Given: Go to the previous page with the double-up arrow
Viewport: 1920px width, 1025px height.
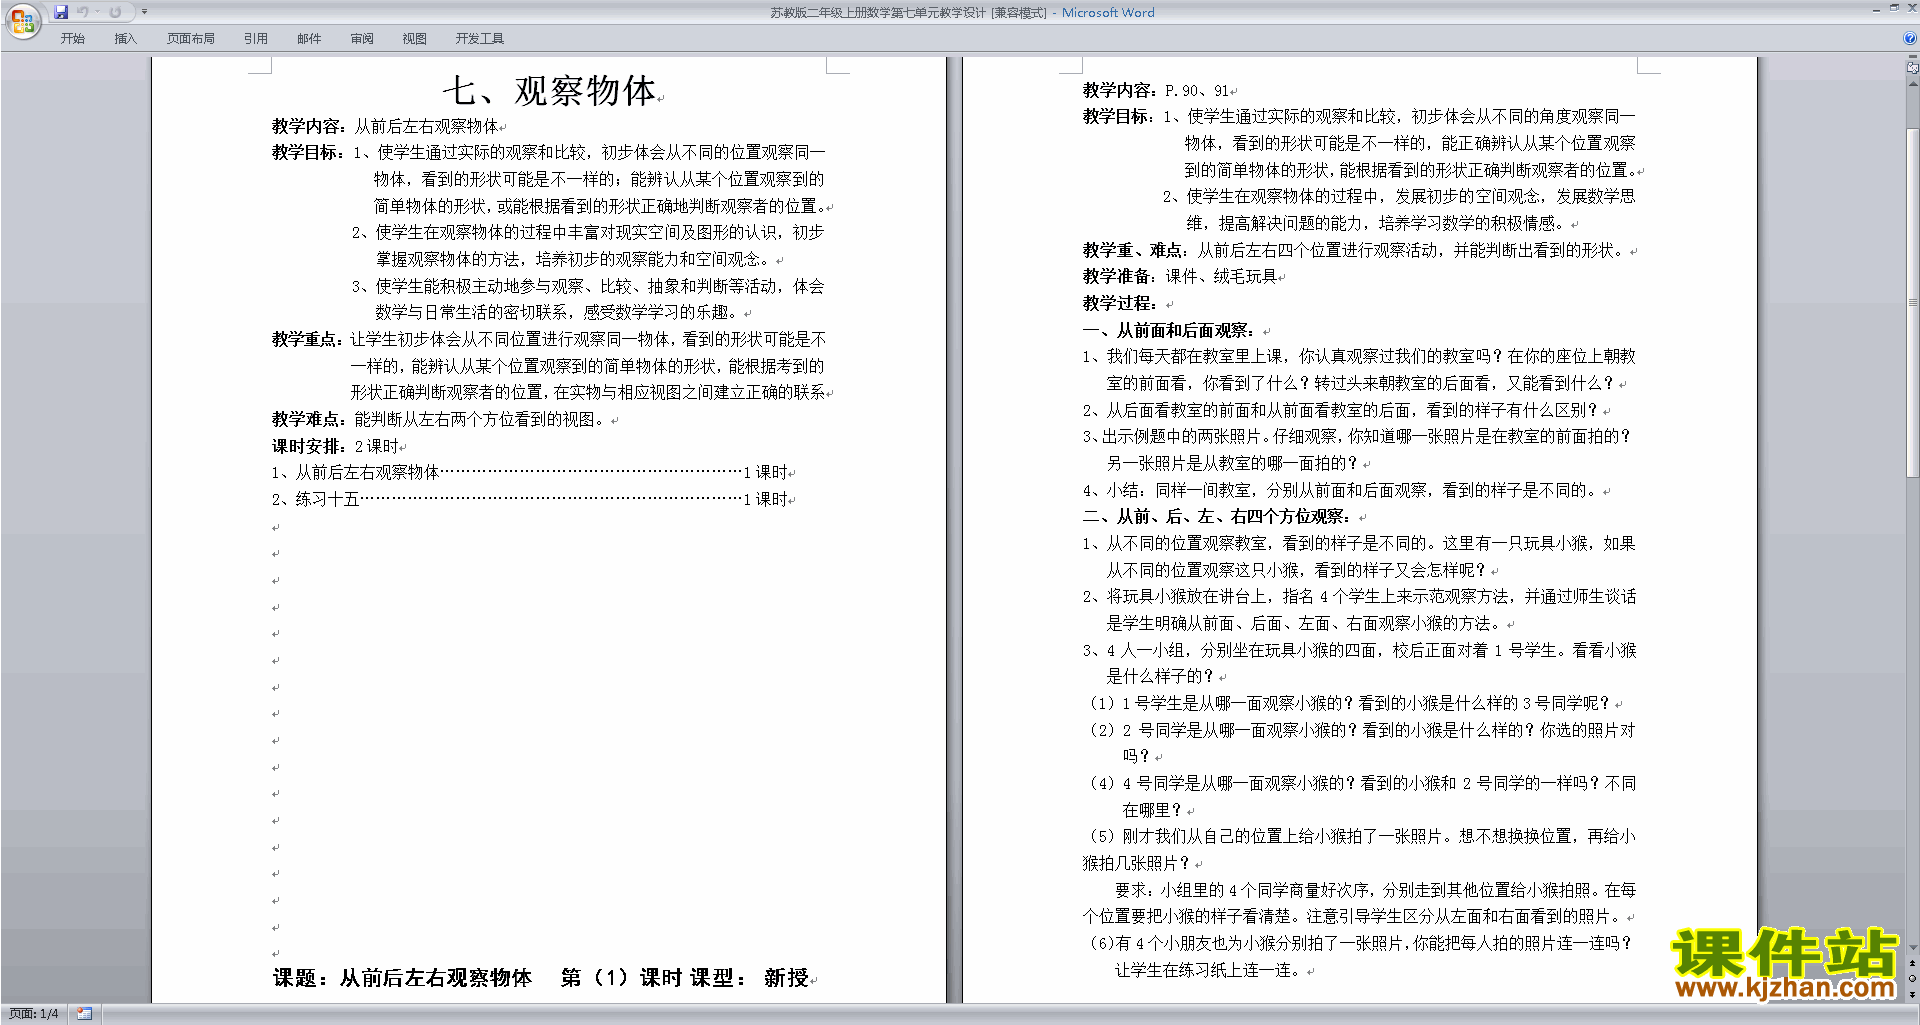Looking at the screenshot, I should pos(1913,964).
